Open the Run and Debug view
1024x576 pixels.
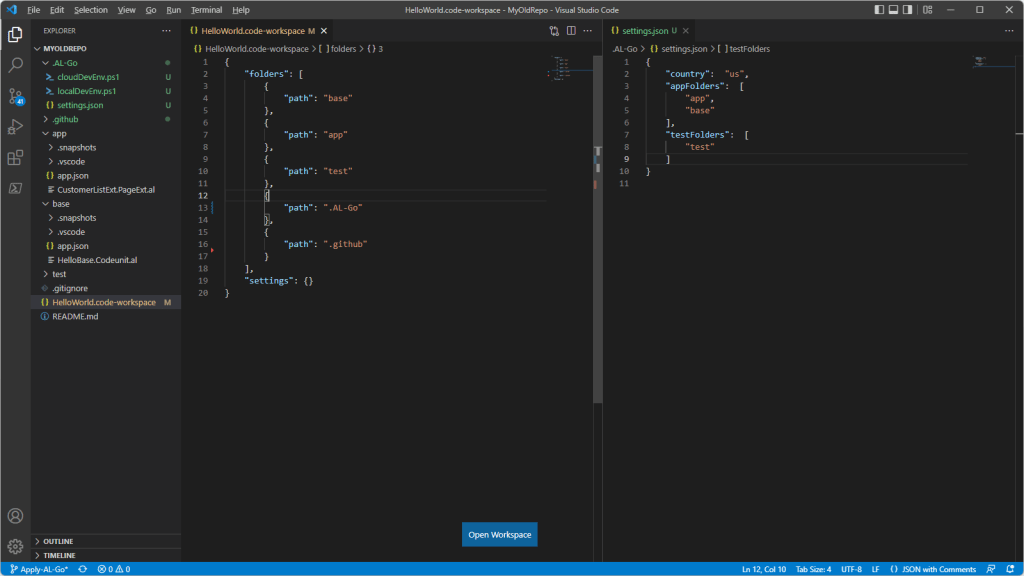click(15, 127)
